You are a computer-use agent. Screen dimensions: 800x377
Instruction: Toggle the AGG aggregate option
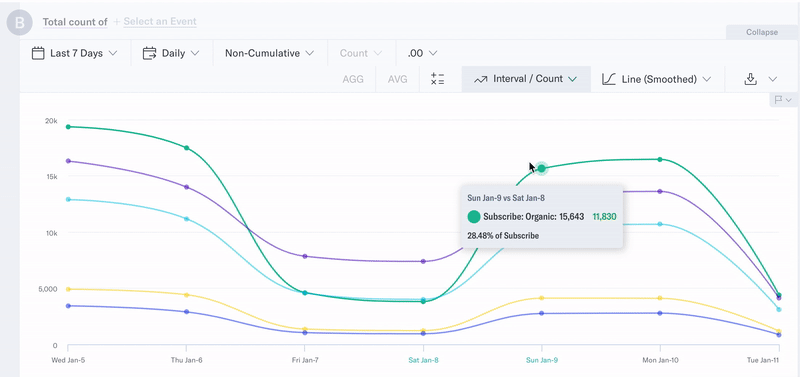tap(353, 79)
